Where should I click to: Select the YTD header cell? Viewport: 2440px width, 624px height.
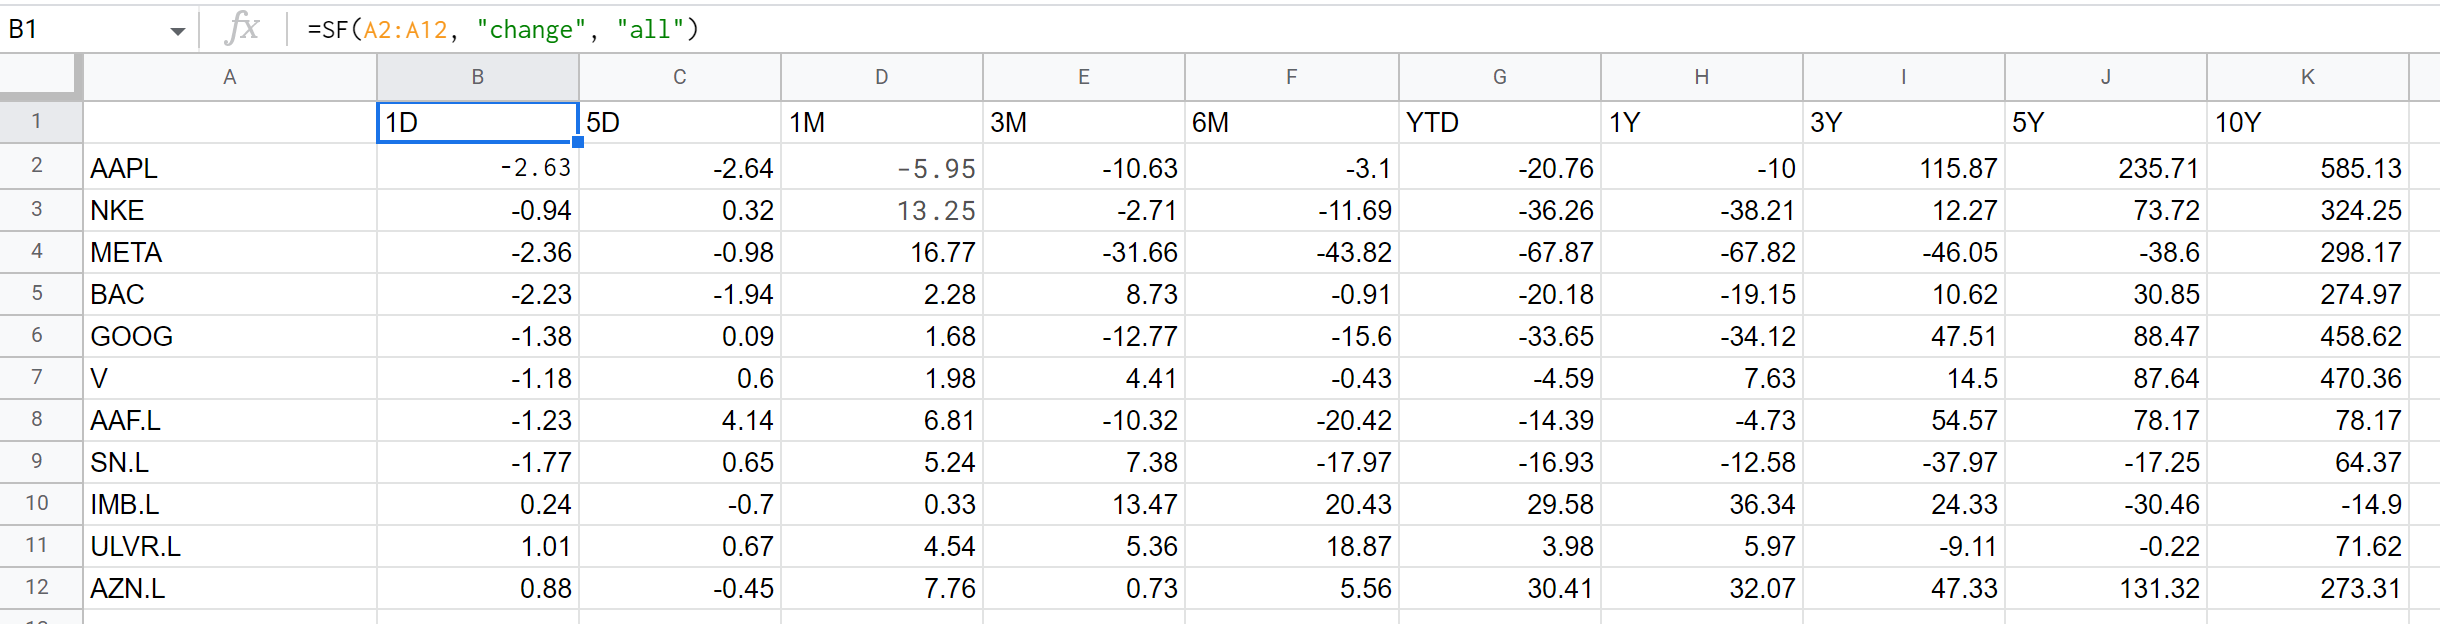pyautogui.click(x=1500, y=122)
